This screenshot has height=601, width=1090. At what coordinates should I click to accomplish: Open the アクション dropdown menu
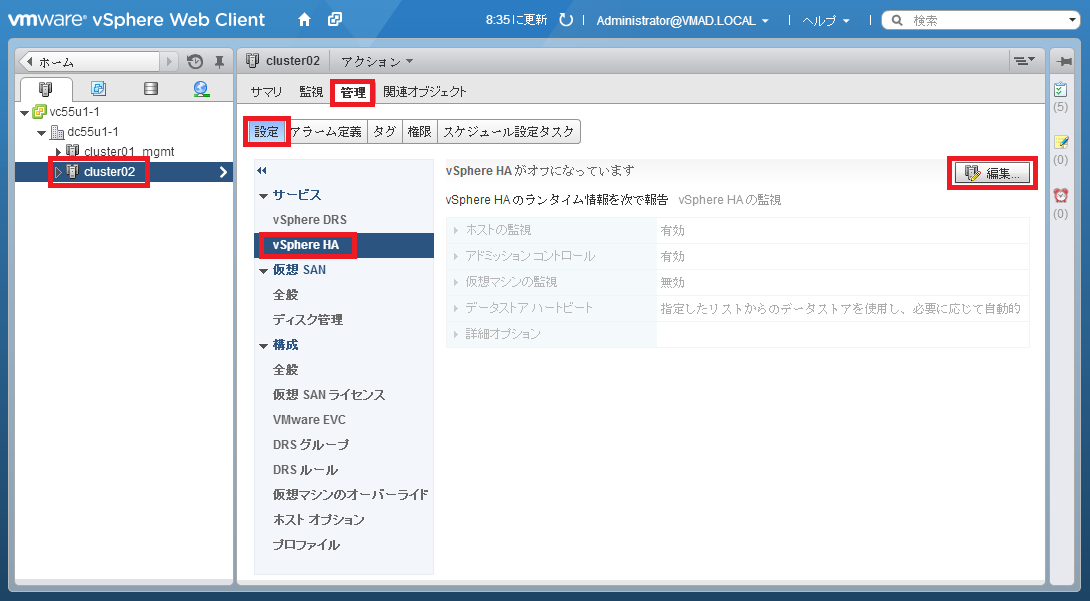point(377,61)
